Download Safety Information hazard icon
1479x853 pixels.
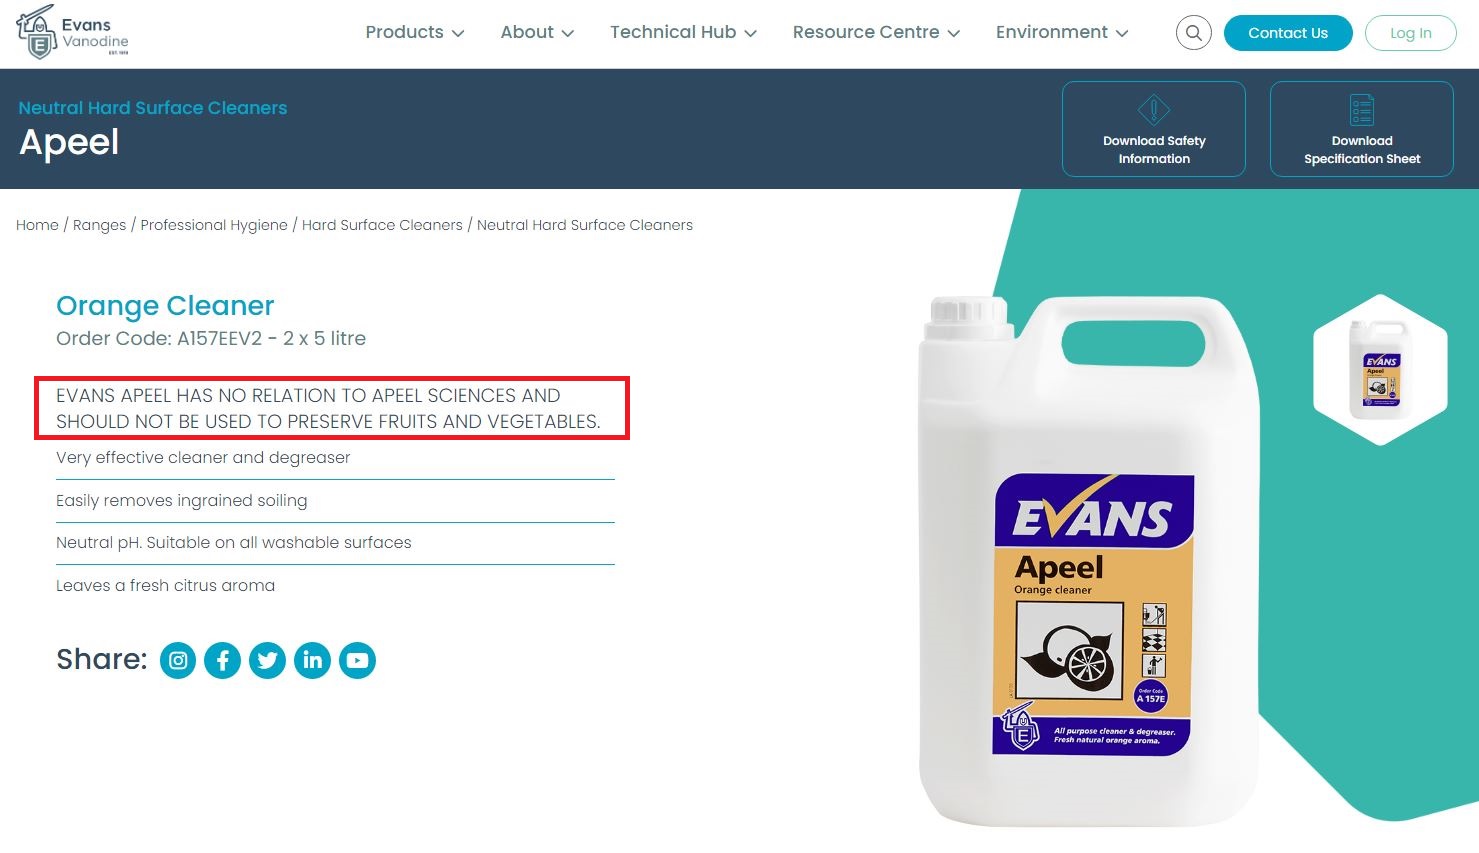pyautogui.click(x=1154, y=109)
